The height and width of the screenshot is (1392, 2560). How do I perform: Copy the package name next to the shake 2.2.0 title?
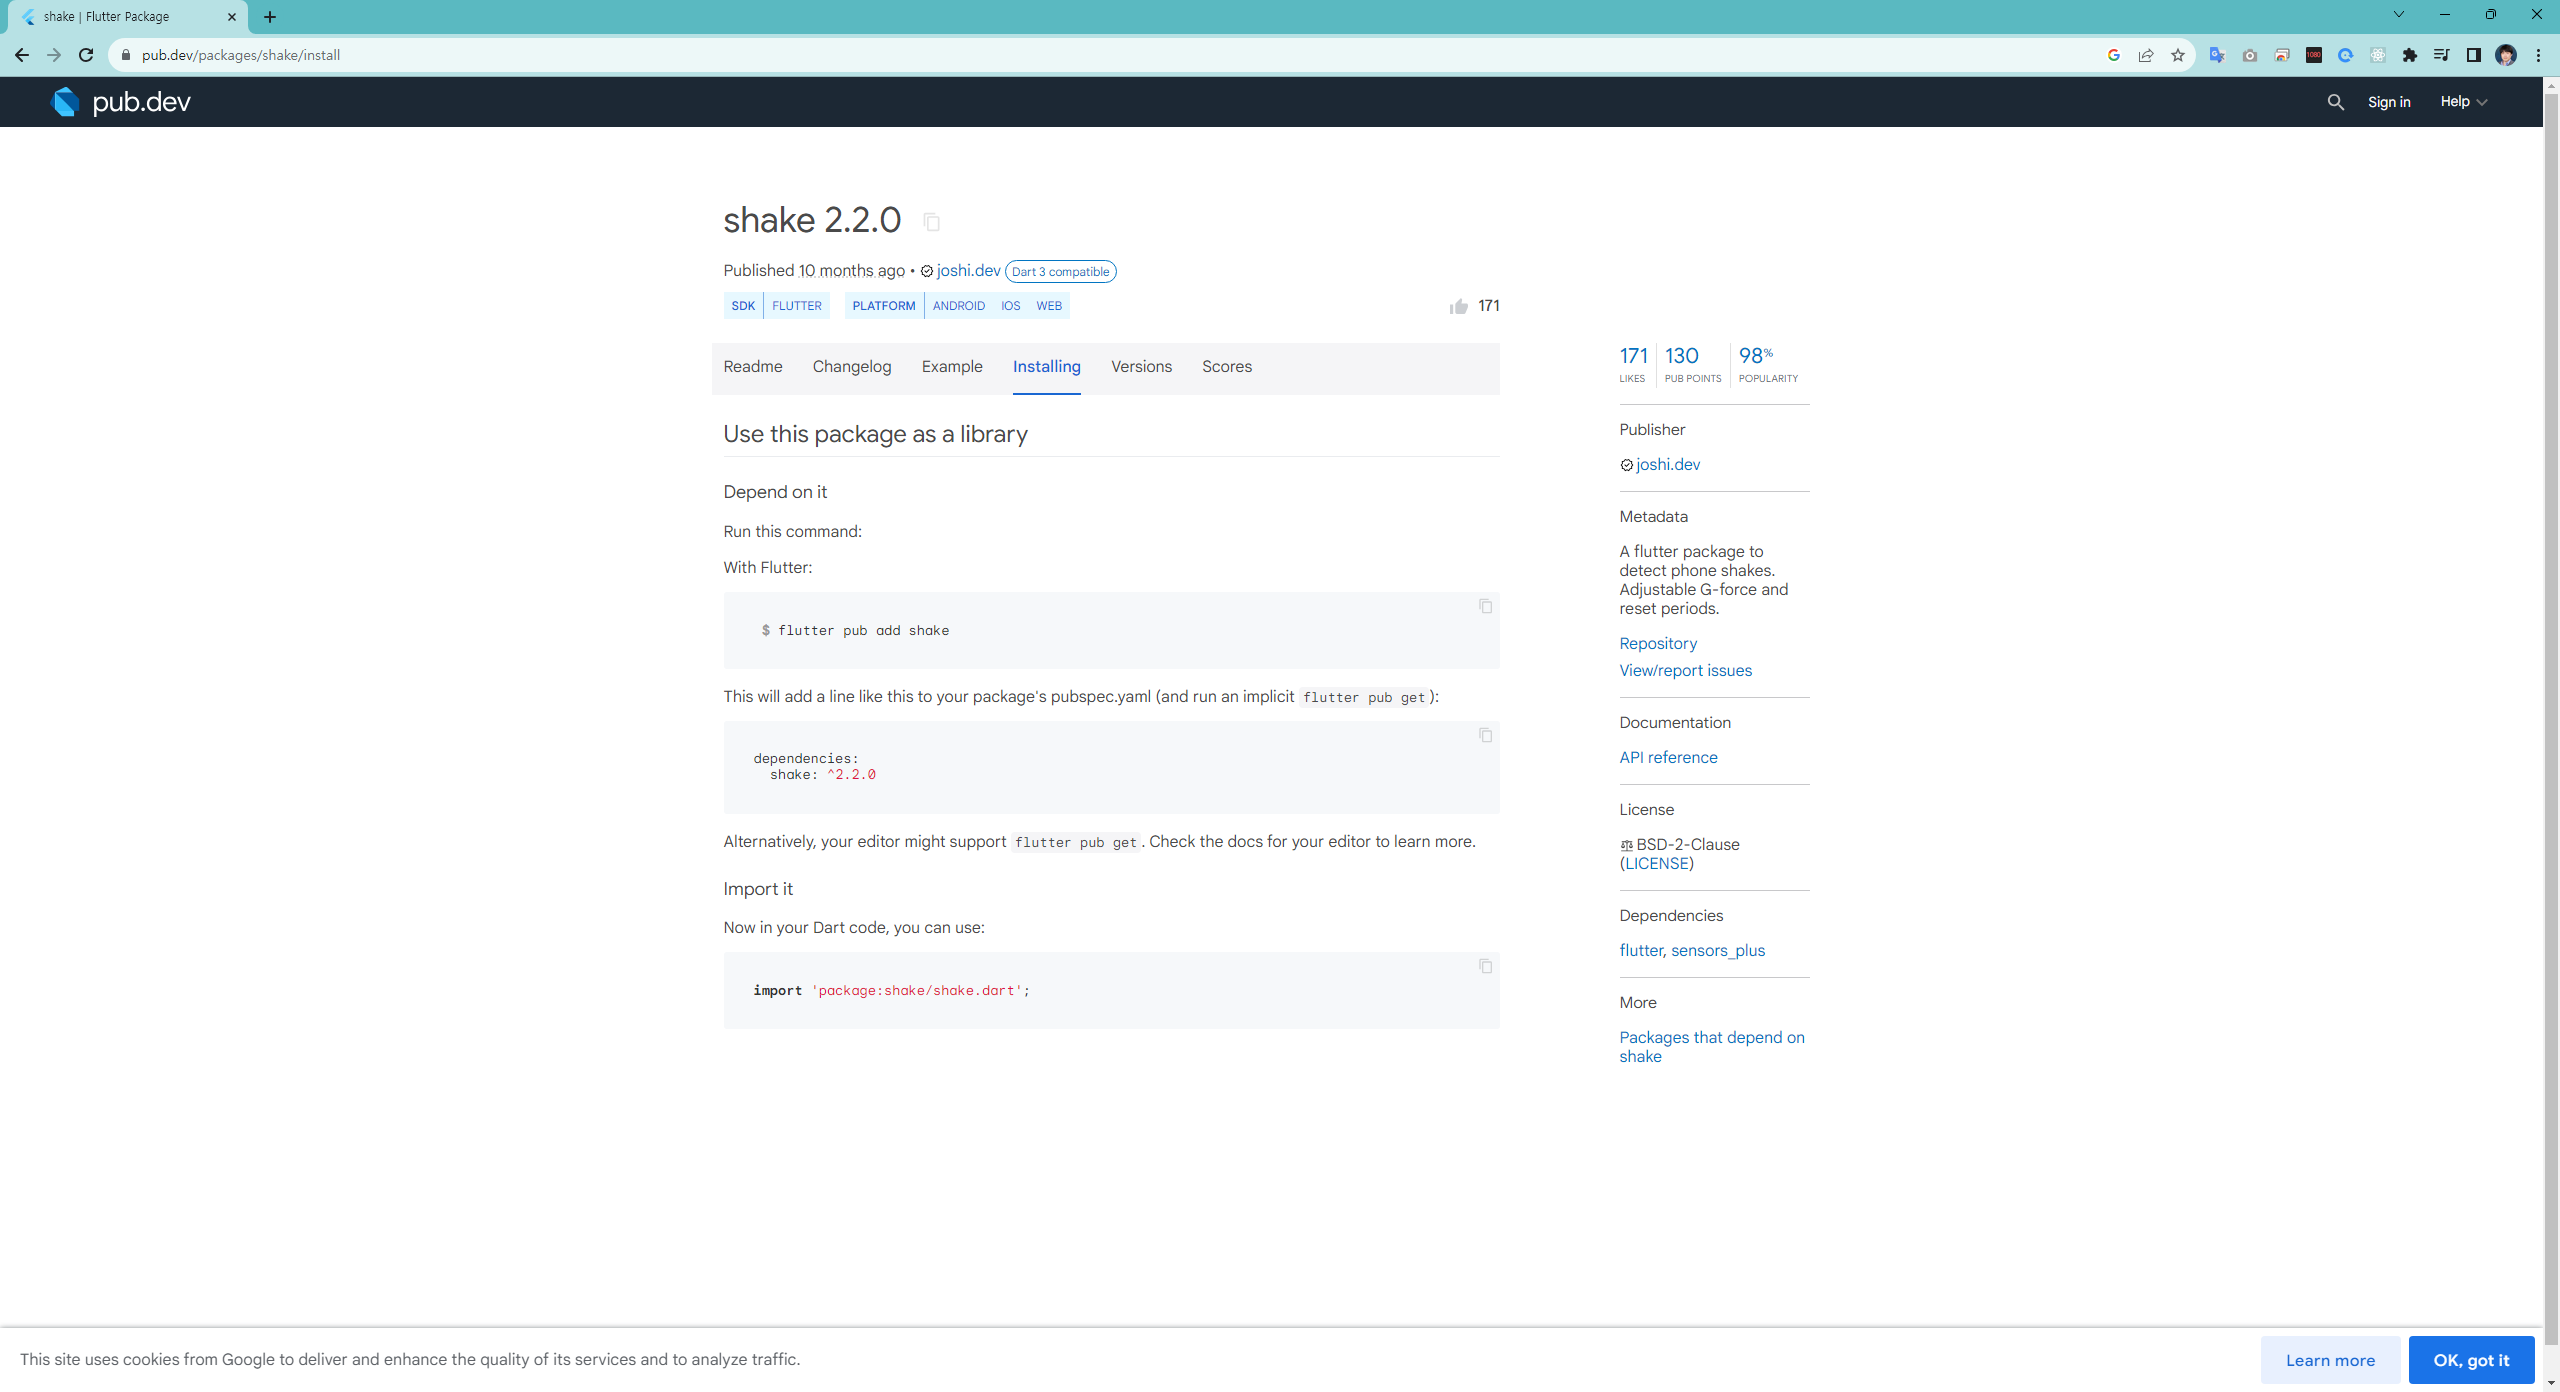[931, 222]
